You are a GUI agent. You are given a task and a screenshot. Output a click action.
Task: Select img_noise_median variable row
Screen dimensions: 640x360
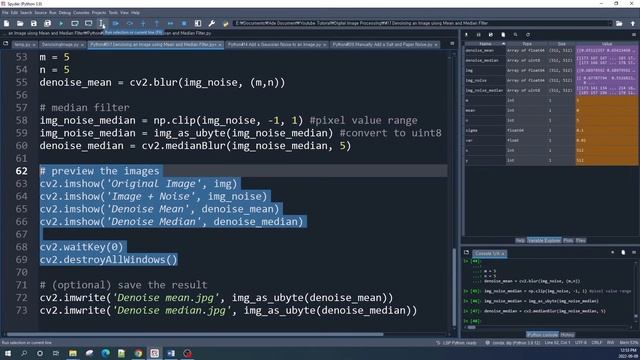551,90
